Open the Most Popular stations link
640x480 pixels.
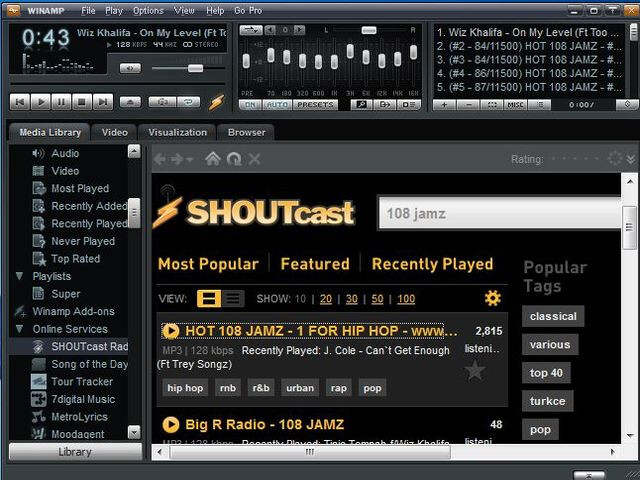pos(208,264)
